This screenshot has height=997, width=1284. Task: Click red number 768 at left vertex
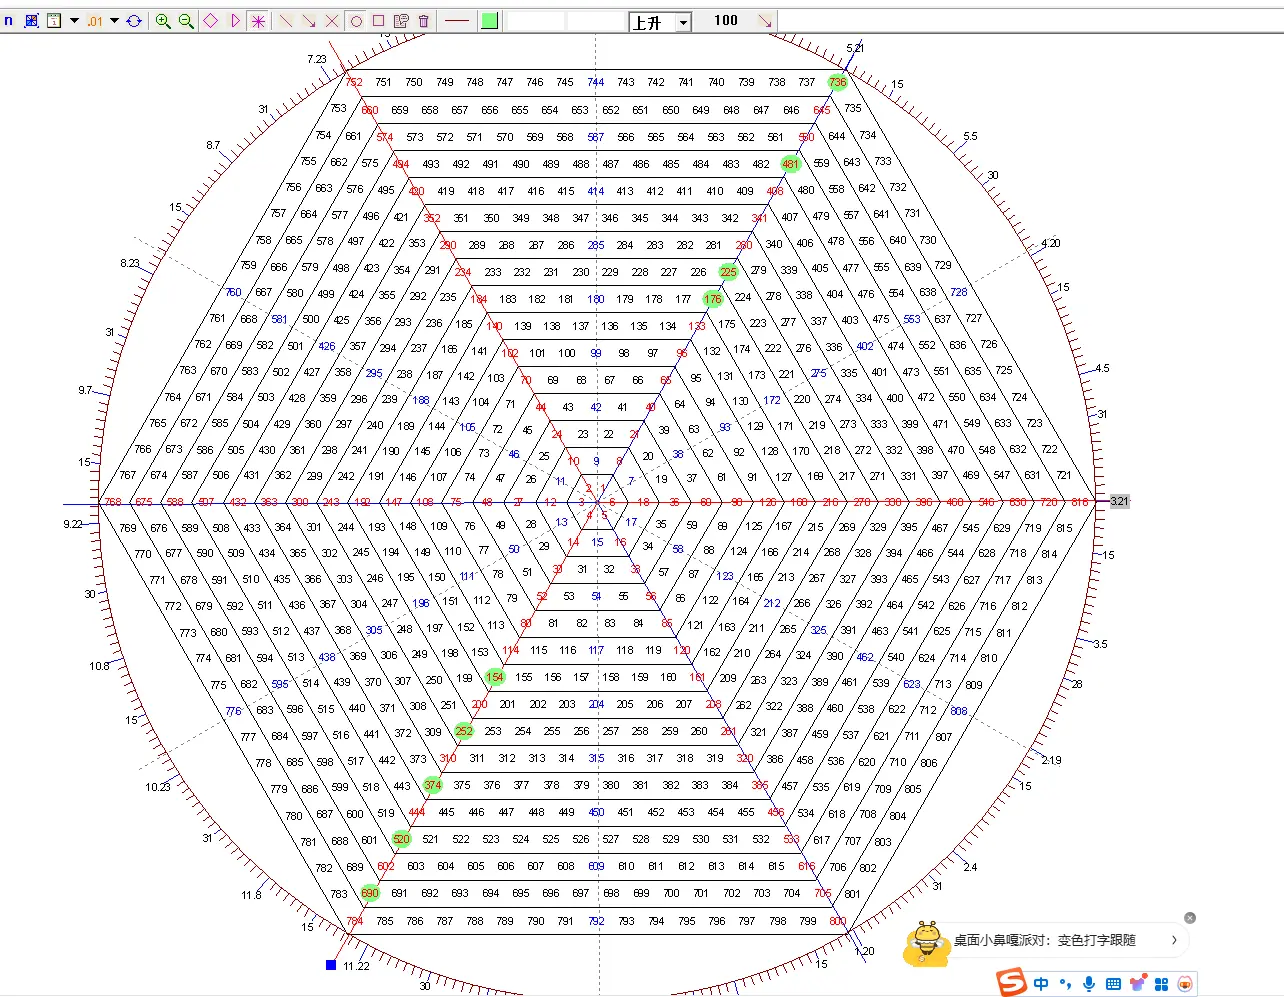click(x=112, y=502)
